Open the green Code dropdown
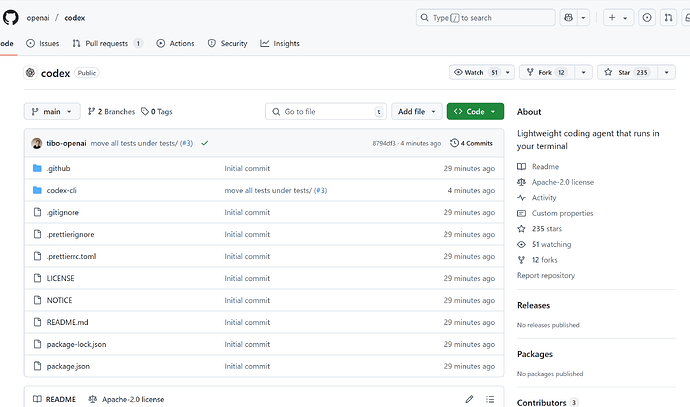The height and width of the screenshot is (407, 690). [475, 112]
